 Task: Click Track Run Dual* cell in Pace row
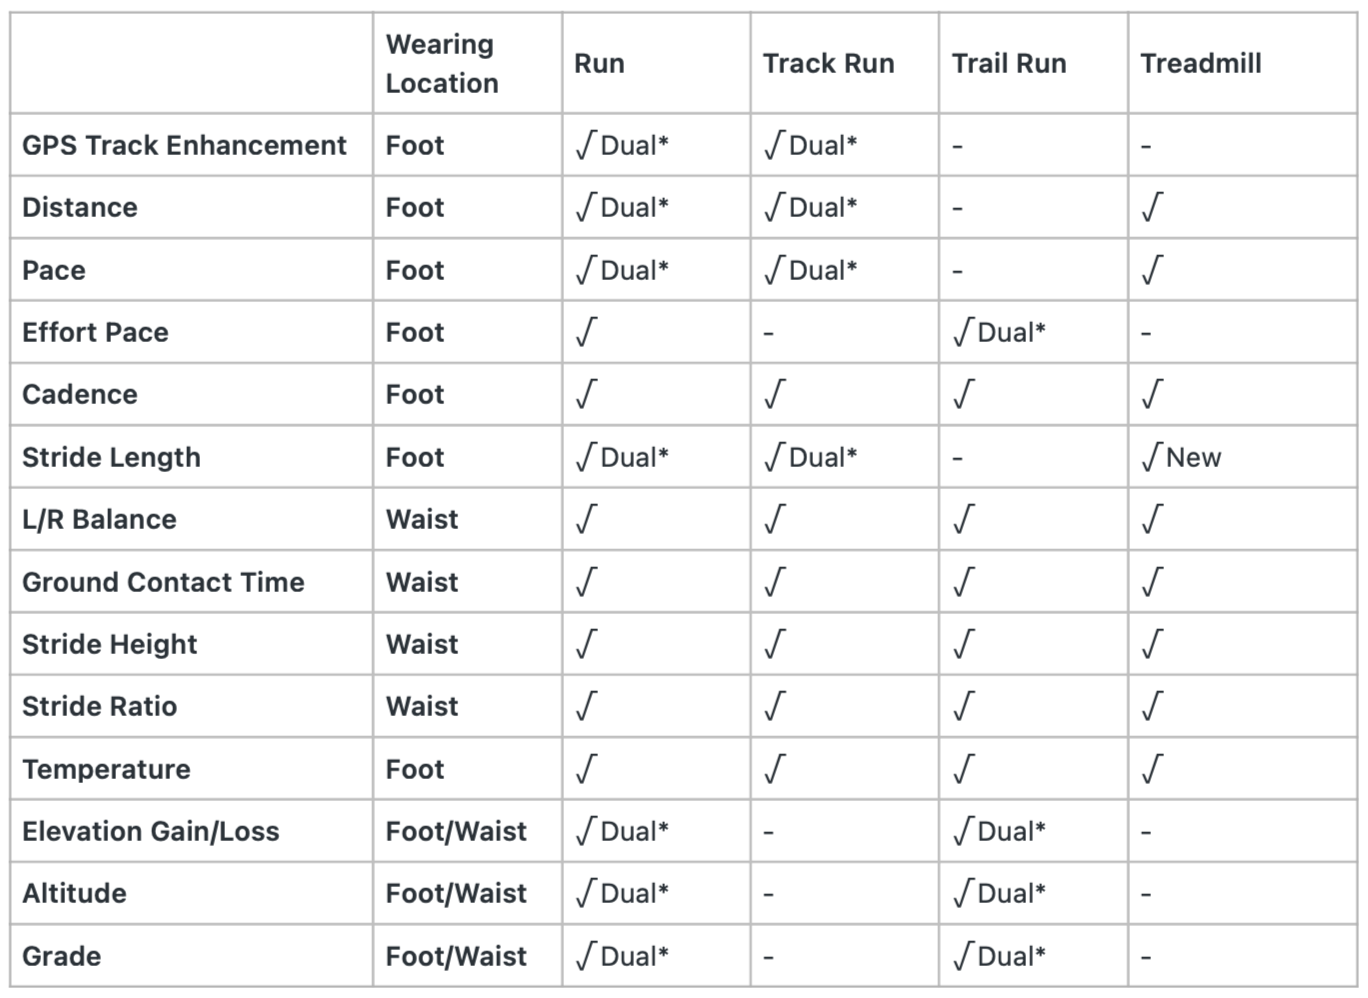tap(810, 270)
